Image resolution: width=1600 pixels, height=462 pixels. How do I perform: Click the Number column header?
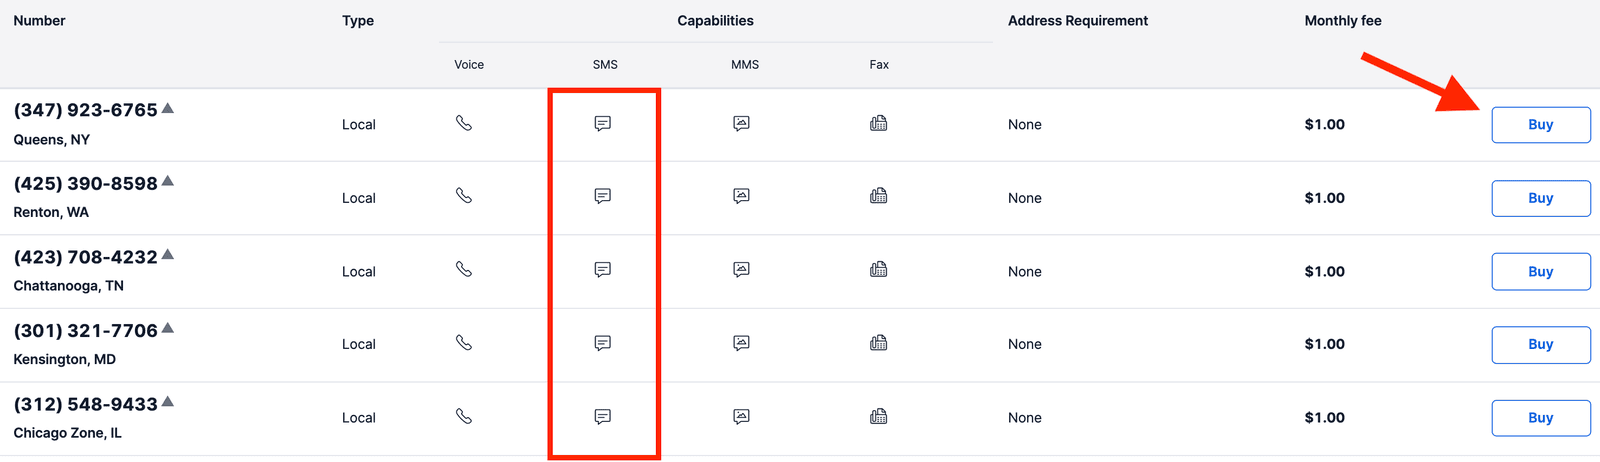40,21
